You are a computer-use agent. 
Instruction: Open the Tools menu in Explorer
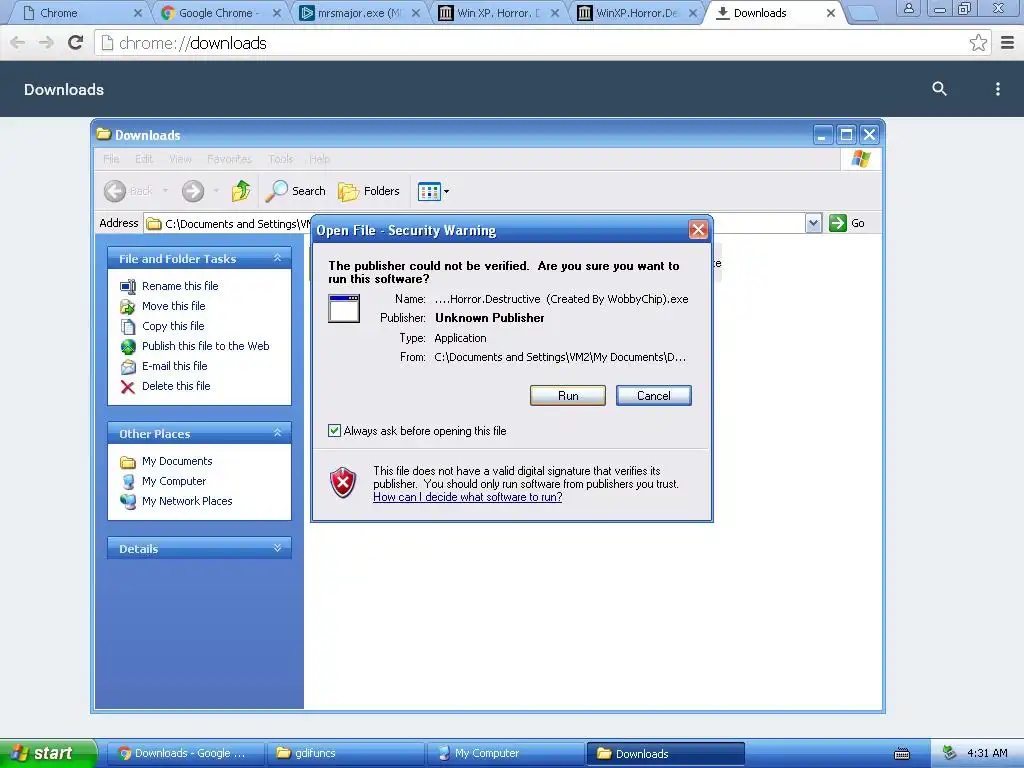281,159
